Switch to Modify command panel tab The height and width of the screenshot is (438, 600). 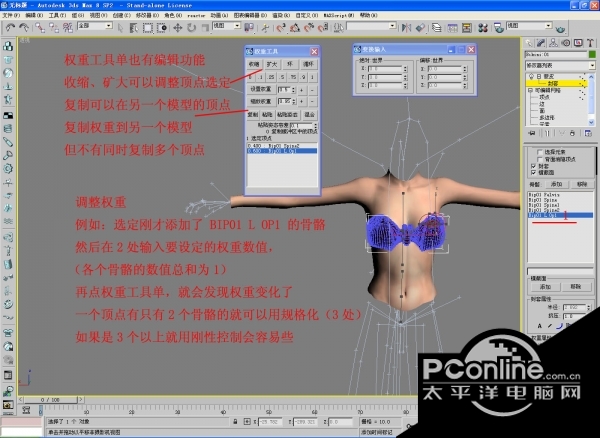pos(541,42)
